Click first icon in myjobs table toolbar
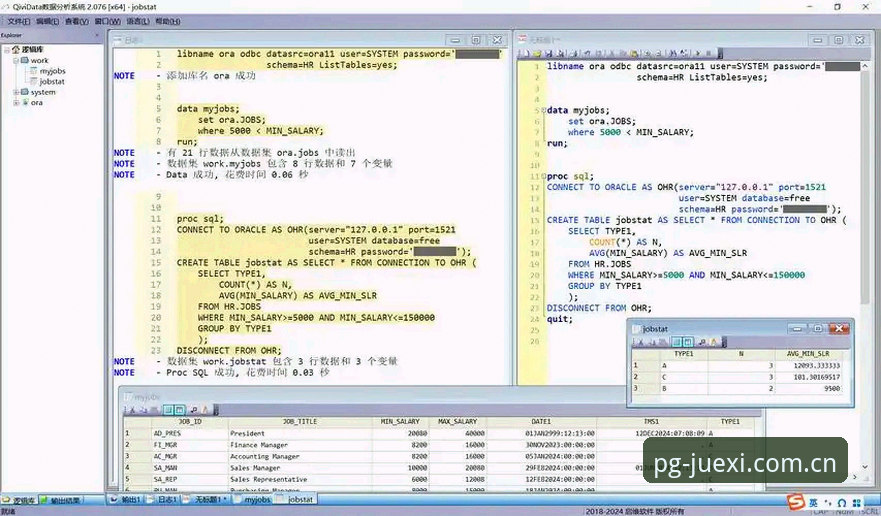The image size is (881, 516). [131, 410]
